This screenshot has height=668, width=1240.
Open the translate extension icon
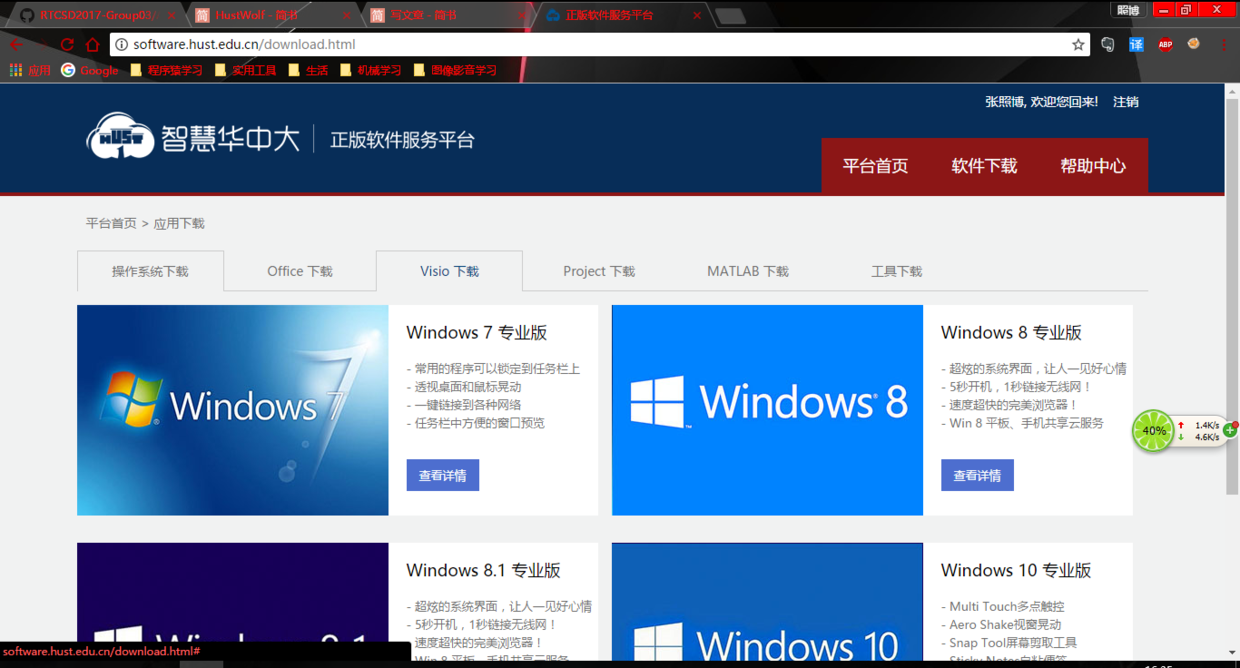(1136, 44)
